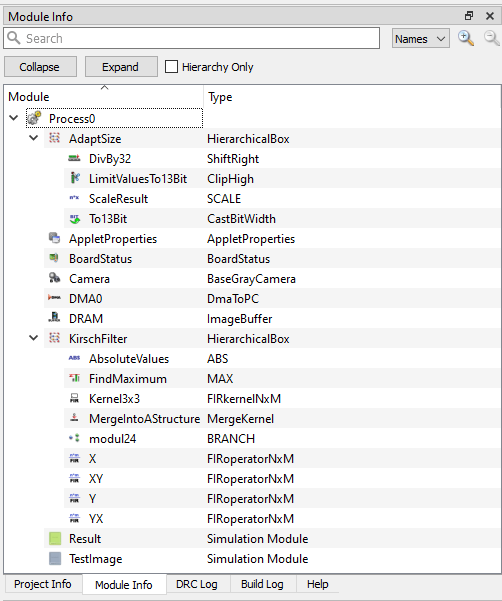
Task: Collapse the KirschFilter hierarchical box
Action: click(34, 338)
